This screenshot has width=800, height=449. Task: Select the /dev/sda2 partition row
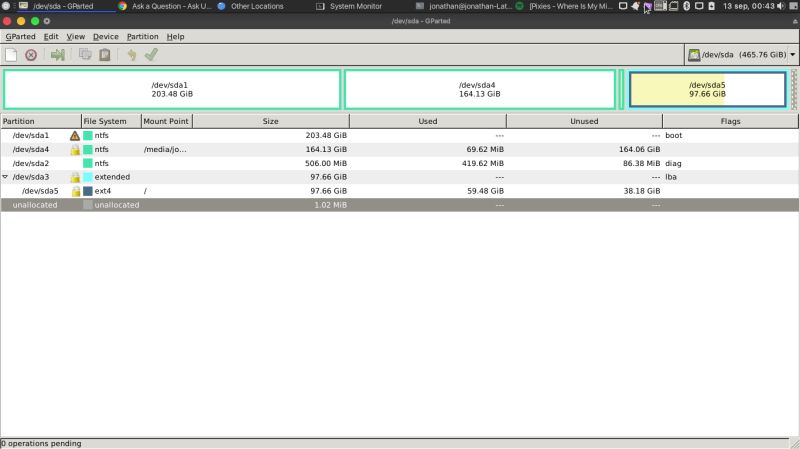(399, 163)
